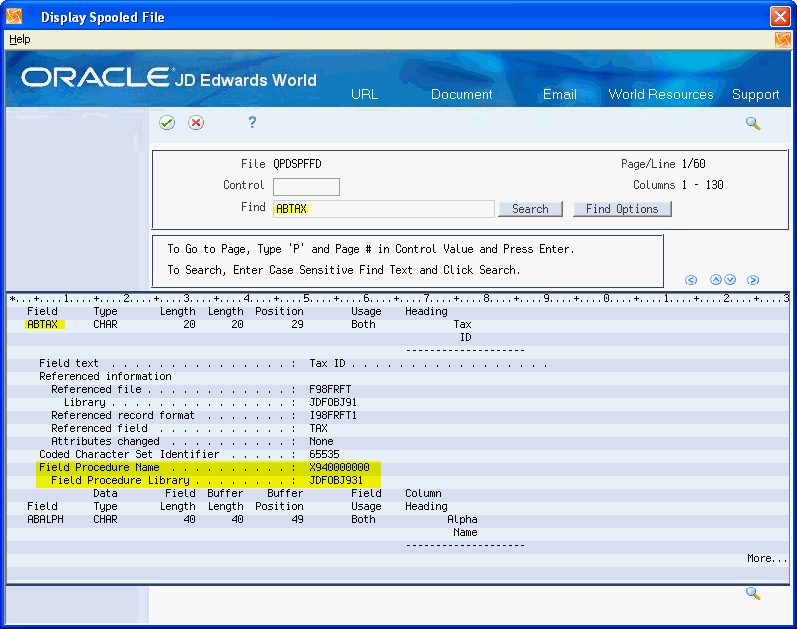Click the Coded Character Set value 65535
This screenshot has width=797, height=629.
(x=324, y=455)
